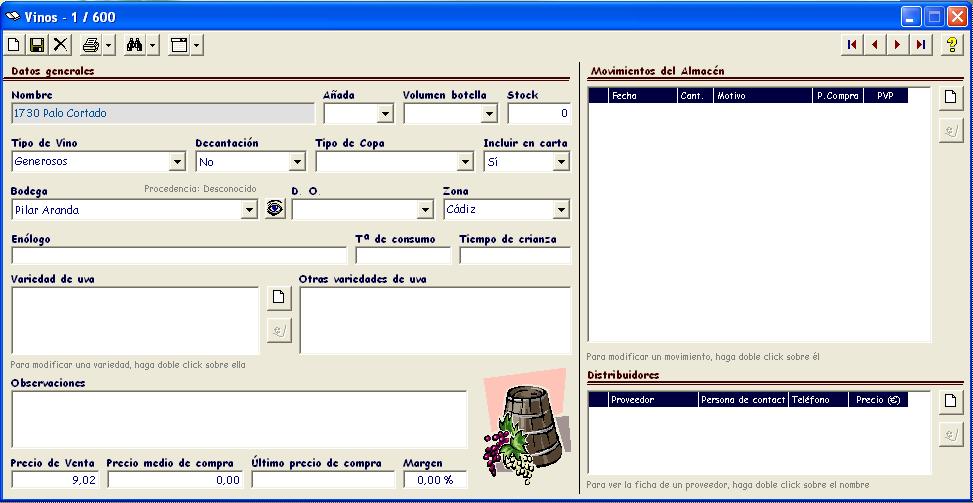Click the Proveedor column header
This screenshot has height=503, width=973.
[x=653, y=399]
